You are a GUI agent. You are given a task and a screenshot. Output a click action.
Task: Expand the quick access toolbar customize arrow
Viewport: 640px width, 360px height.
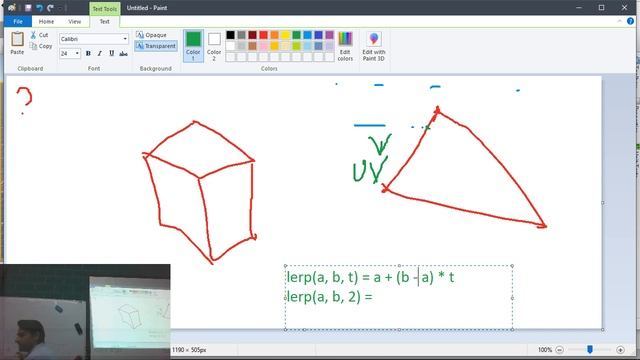tap(60, 8)
